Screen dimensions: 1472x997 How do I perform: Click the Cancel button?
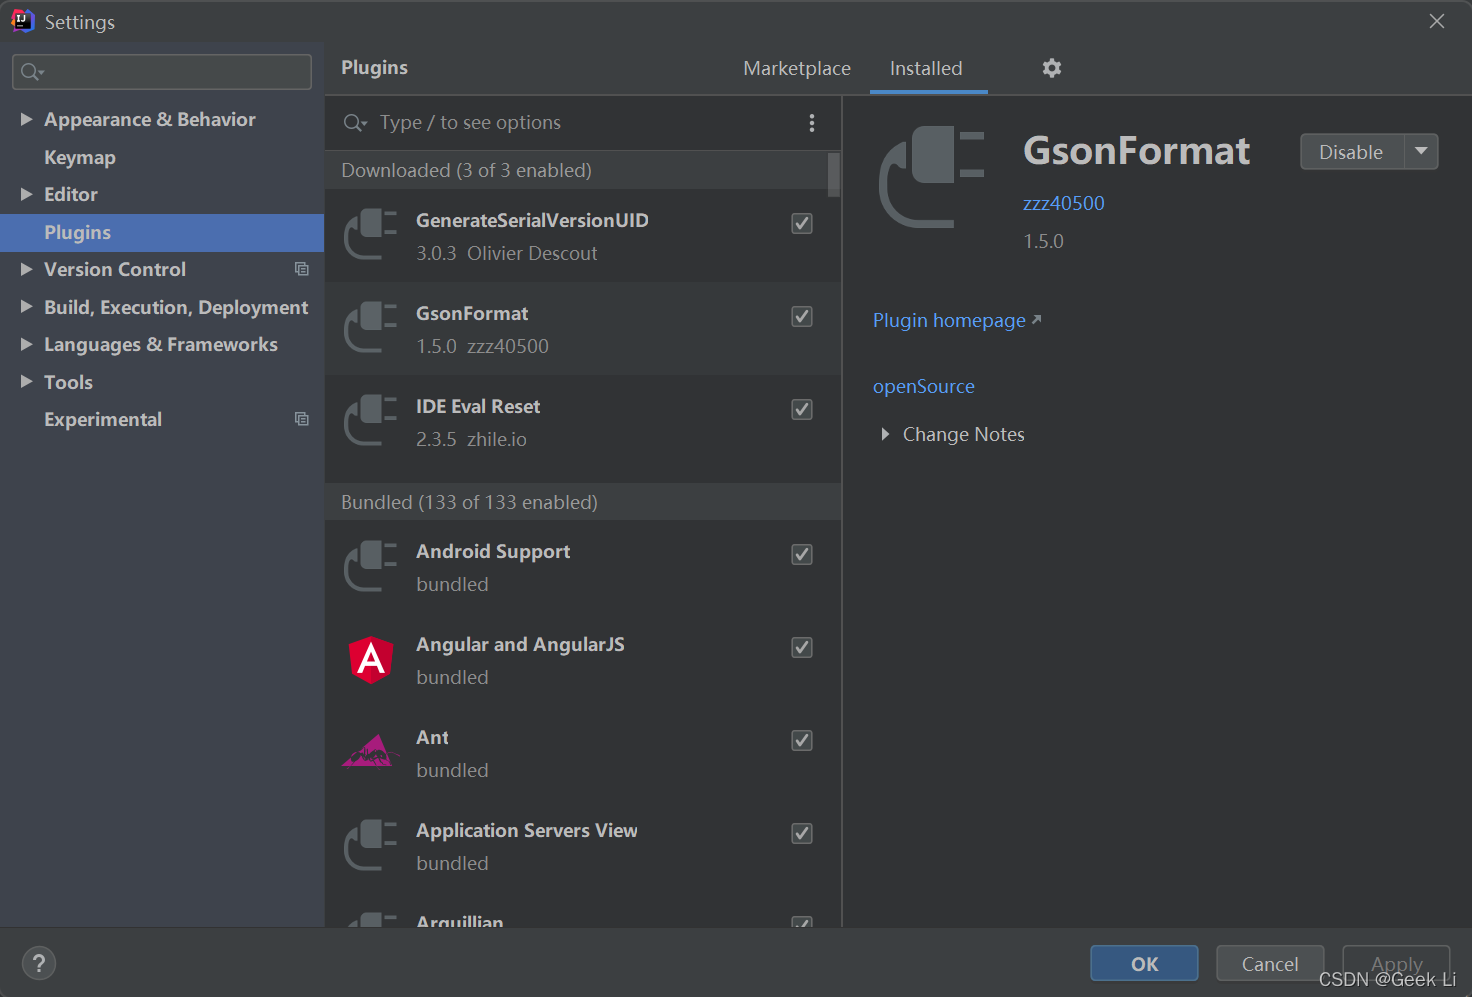tap(1270, 964)
